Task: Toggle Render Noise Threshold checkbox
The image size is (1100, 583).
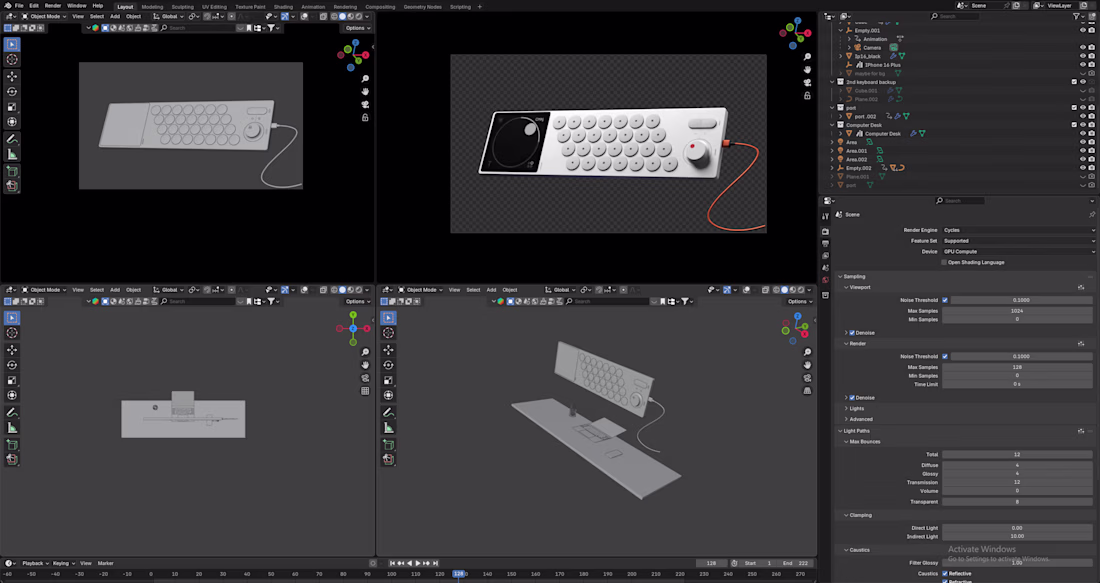Action: [x=945, y=356]
